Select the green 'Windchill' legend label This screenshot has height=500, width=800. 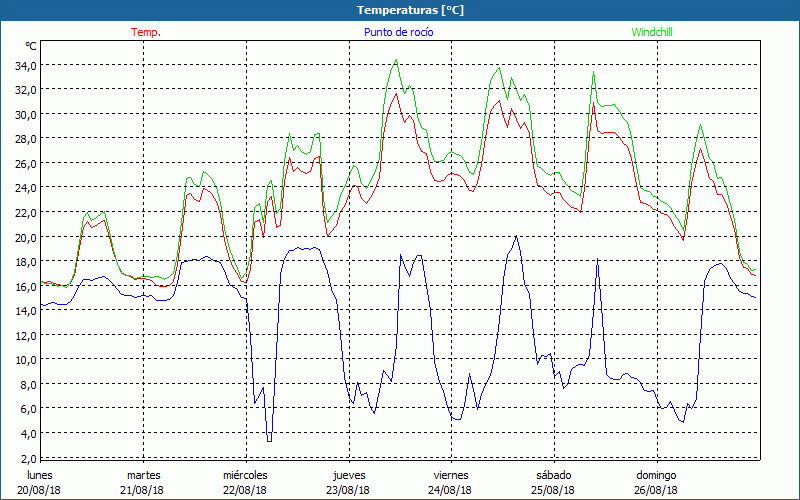652,32
